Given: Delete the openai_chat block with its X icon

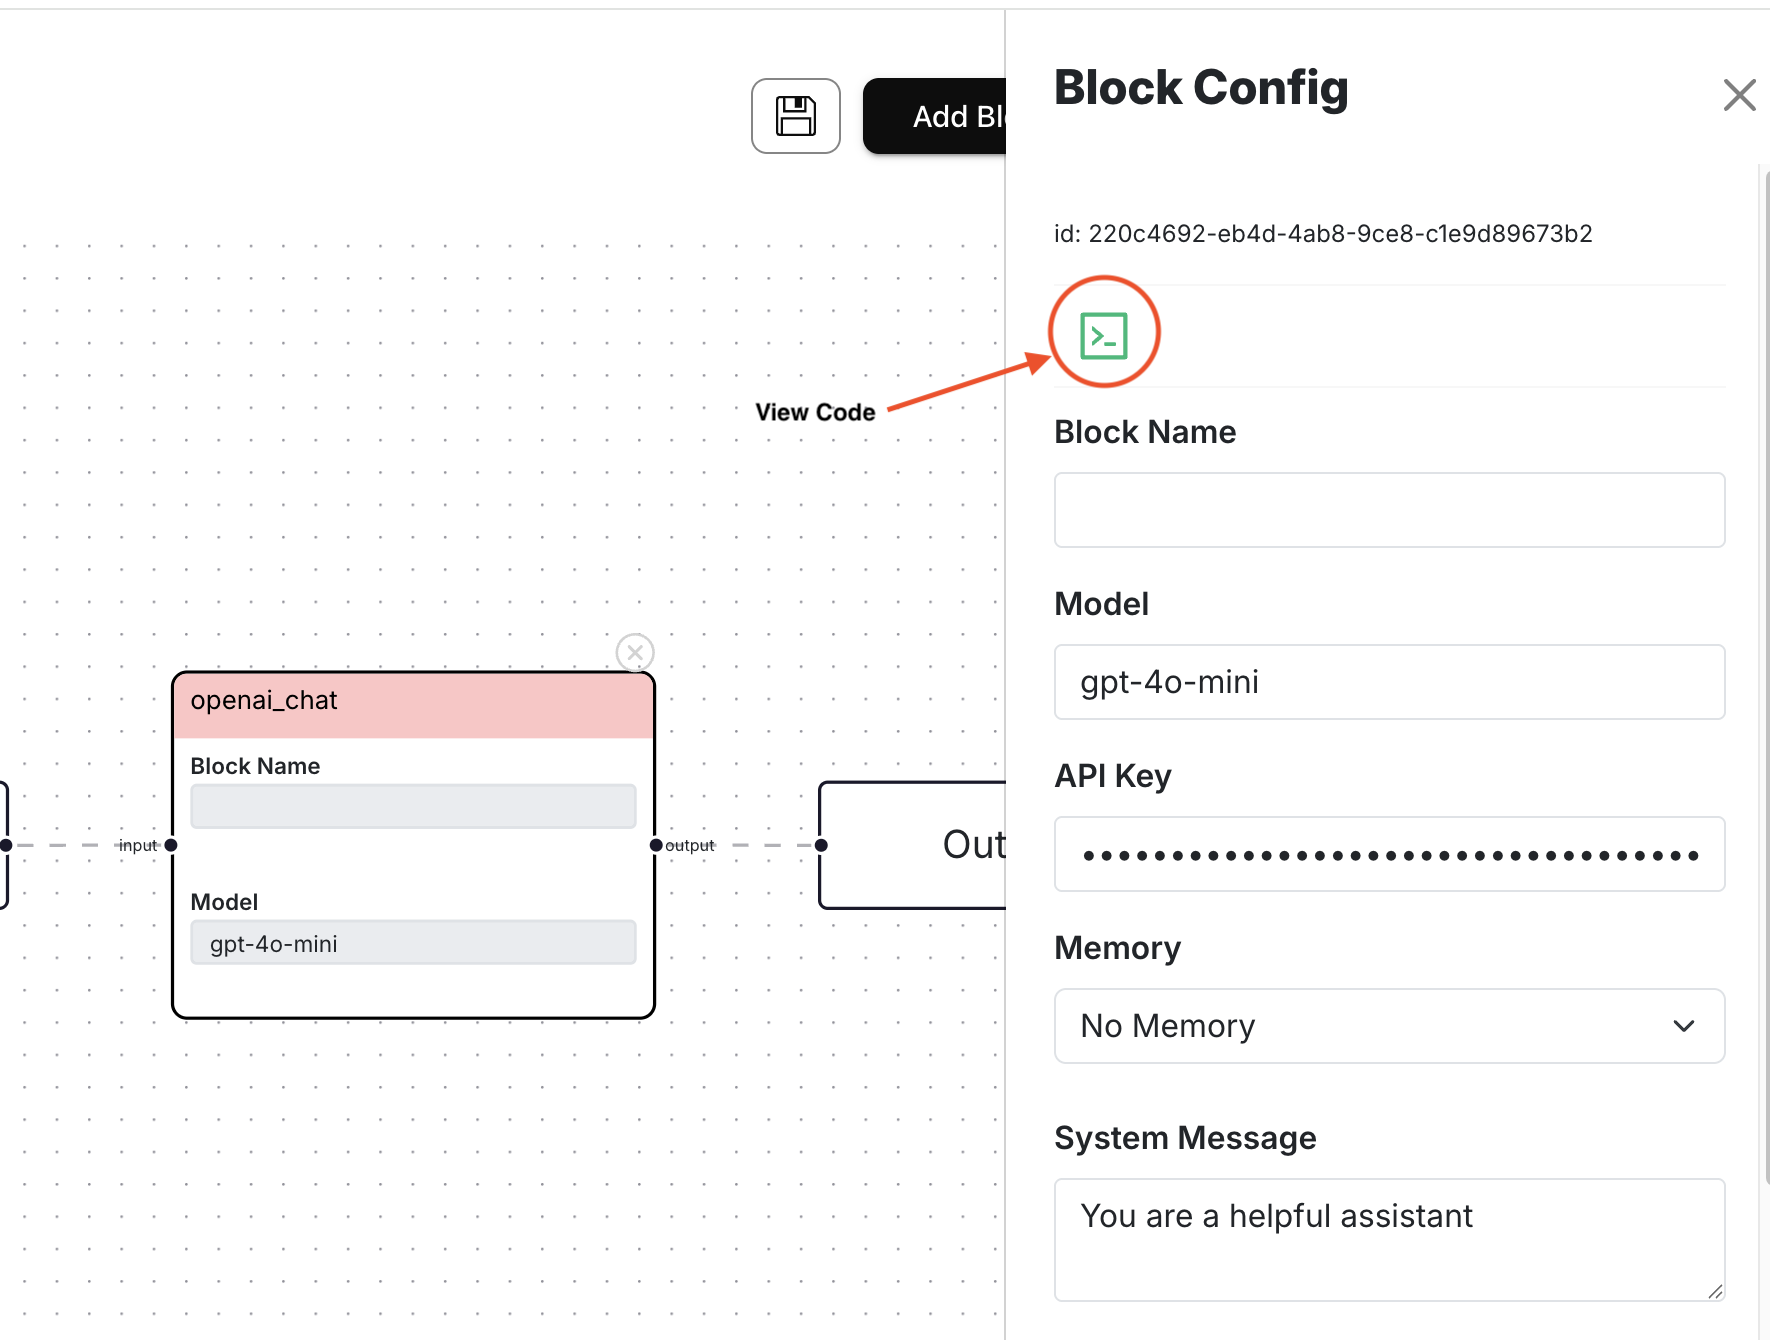Looking at the screenshot, I should tap(635, 653).
